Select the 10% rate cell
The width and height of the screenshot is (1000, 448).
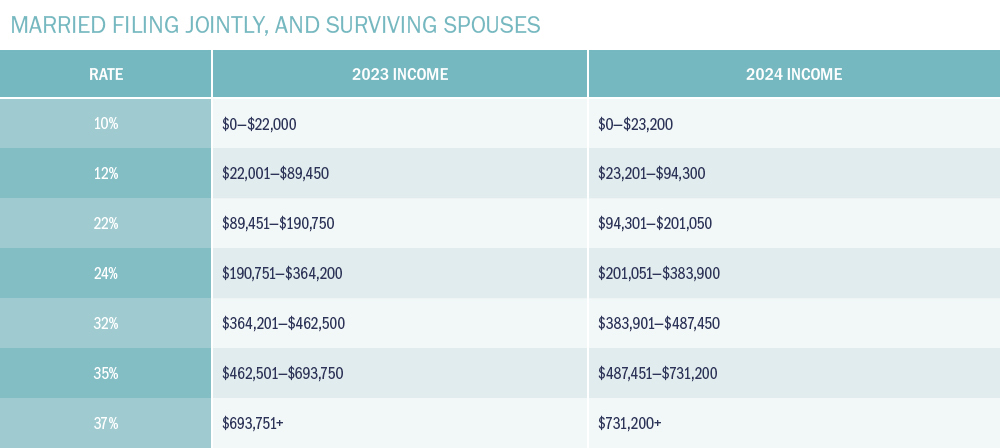tap(105, 124)
